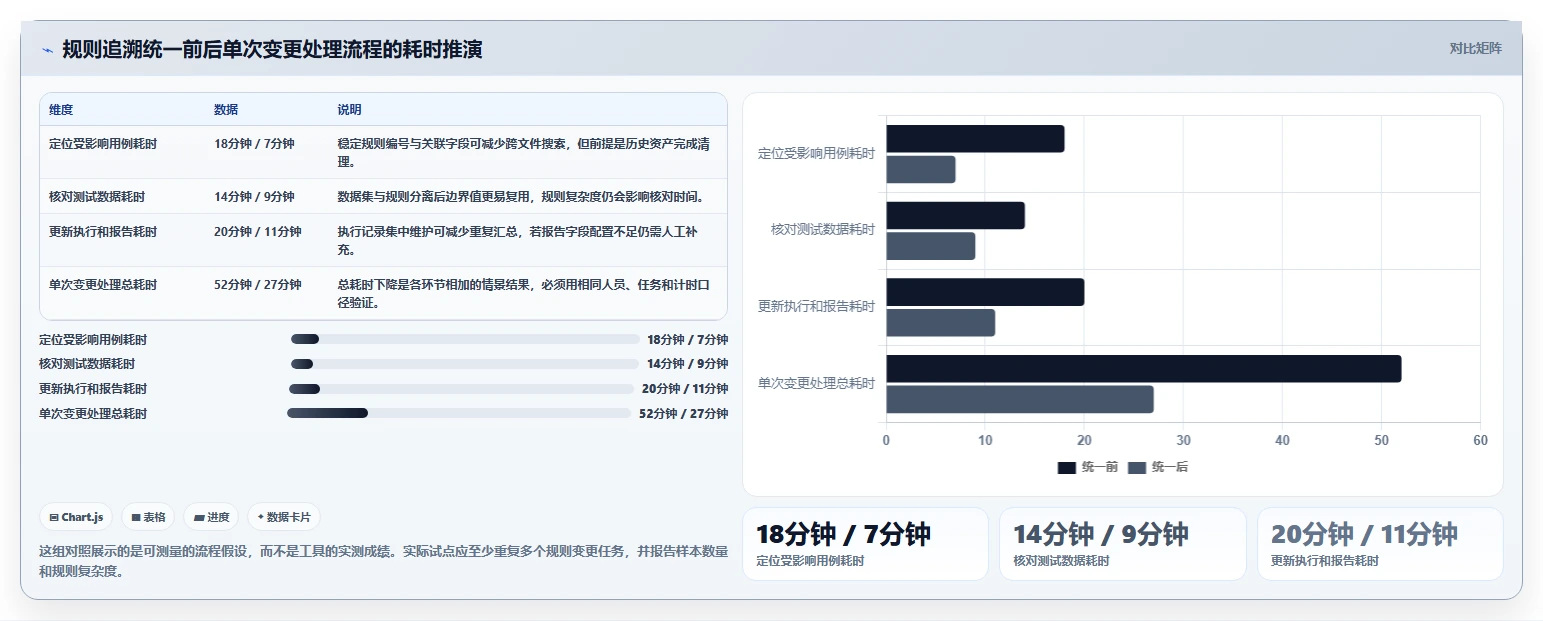Toggle the 统一后 legend swatch
This screenshot has width=1543, height=621.
(x=1137, y=467)
